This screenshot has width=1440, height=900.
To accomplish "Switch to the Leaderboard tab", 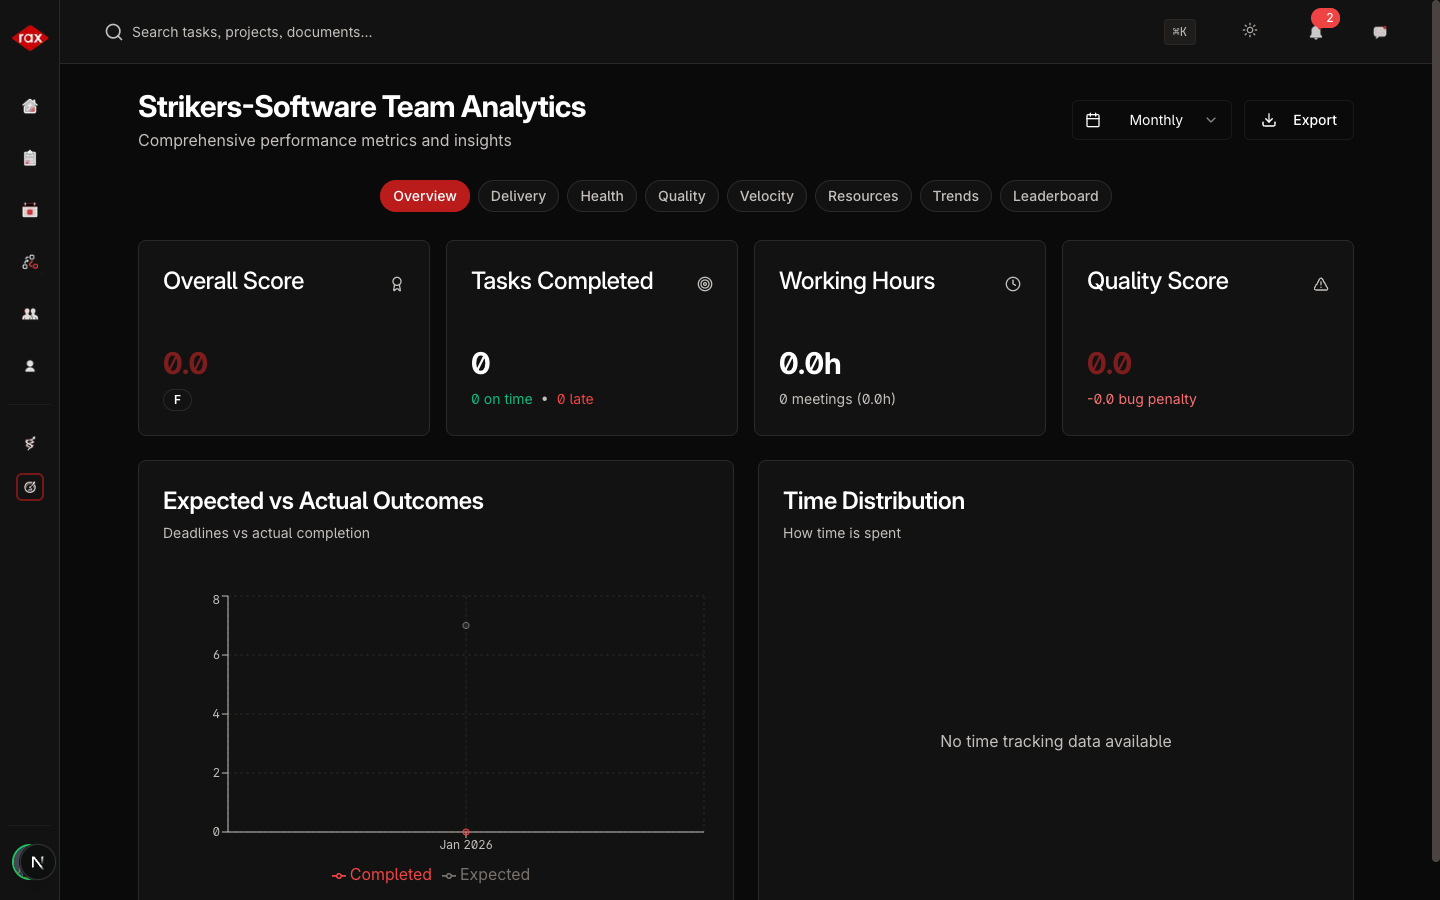I will pos(1055,196).
